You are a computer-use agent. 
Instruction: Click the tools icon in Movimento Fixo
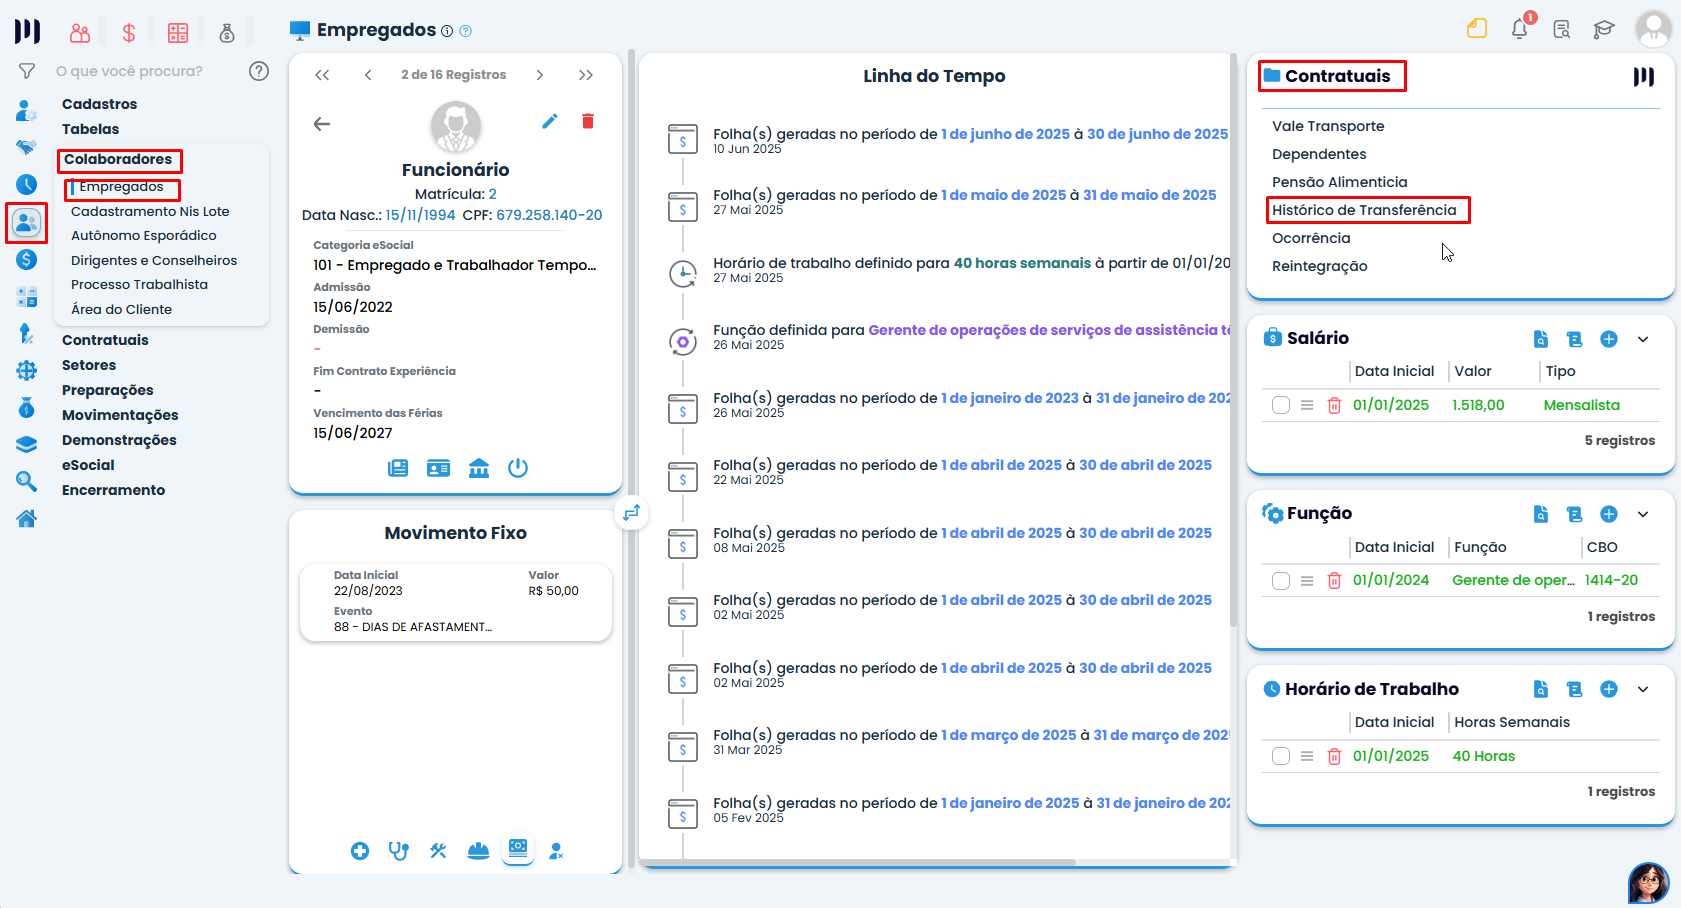click(438, 851)
